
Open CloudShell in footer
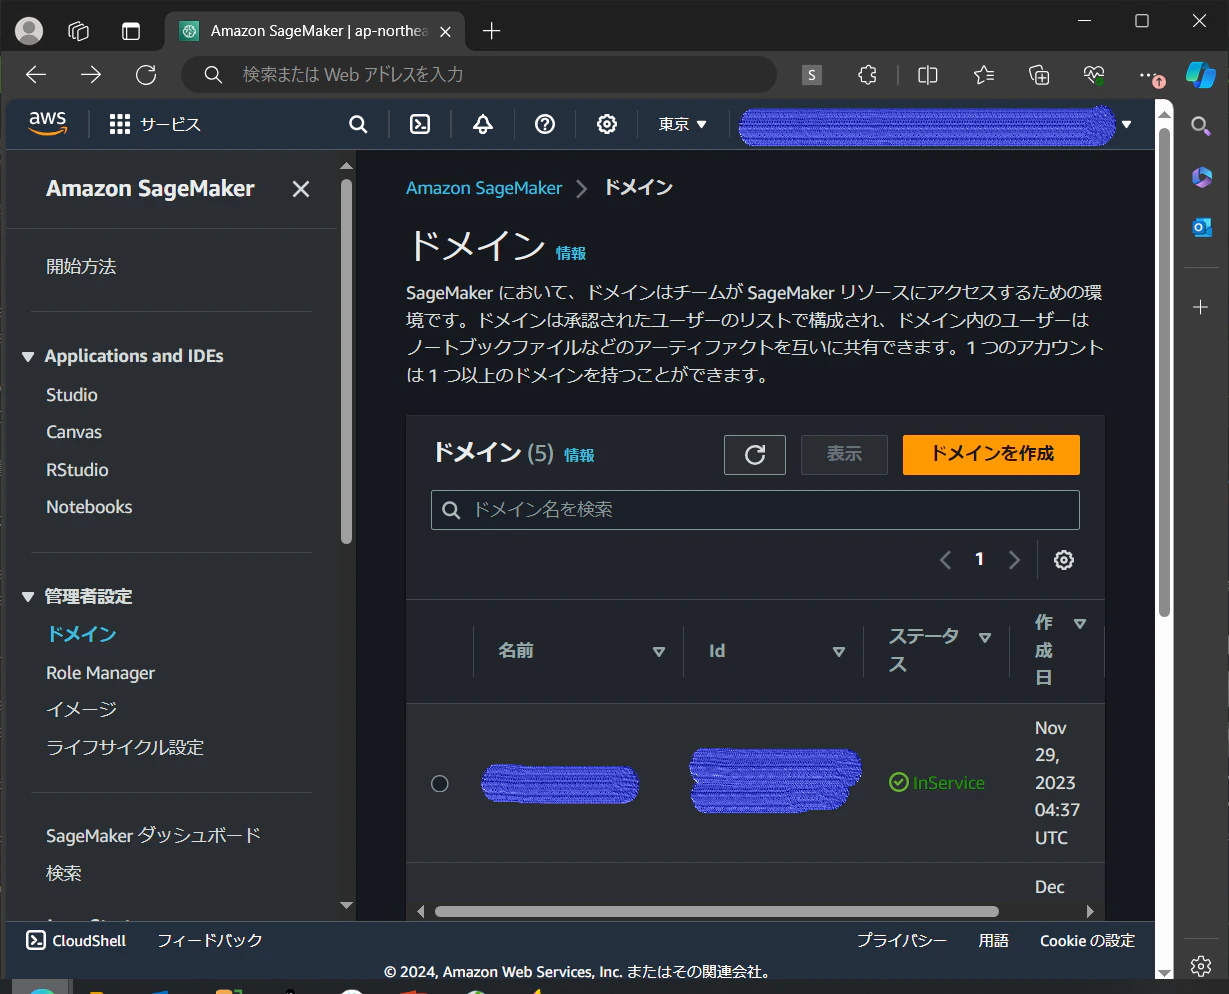(x=76, y=940)
